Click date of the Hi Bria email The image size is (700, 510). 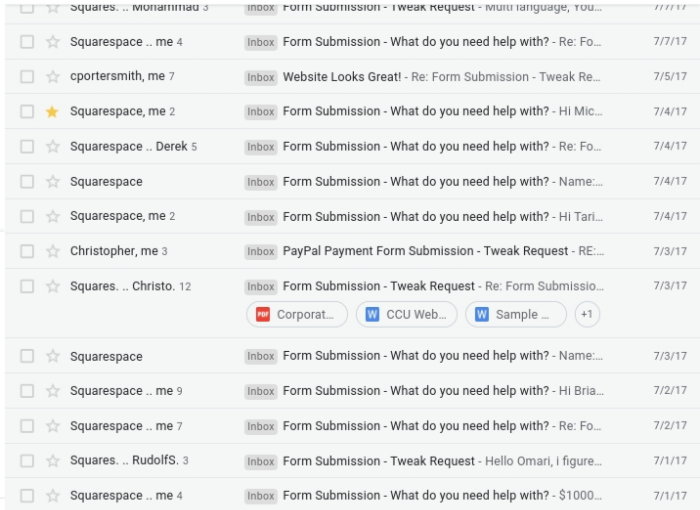tap(670, 390)
